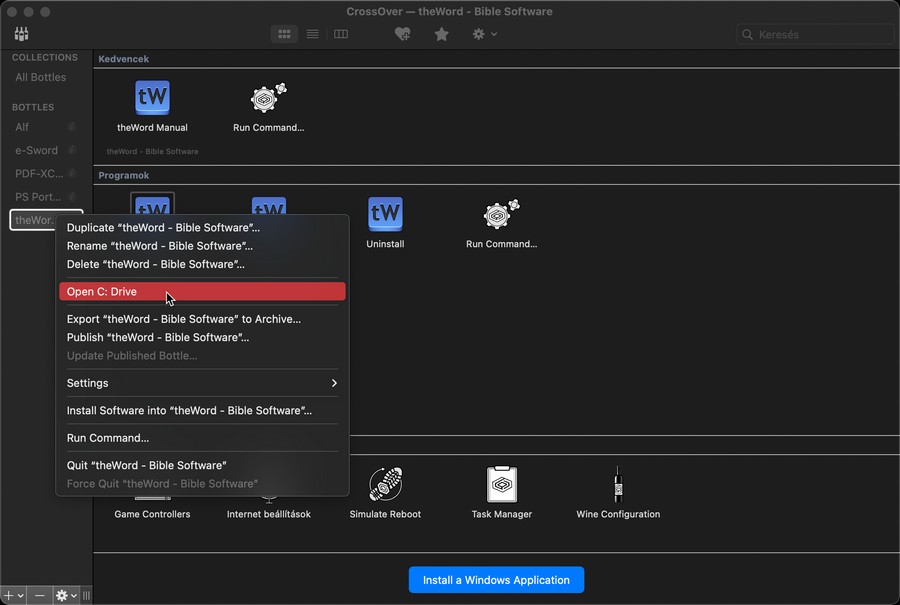Open theWord Manual launcher icon
900x605 pixels.
[152, 98]
